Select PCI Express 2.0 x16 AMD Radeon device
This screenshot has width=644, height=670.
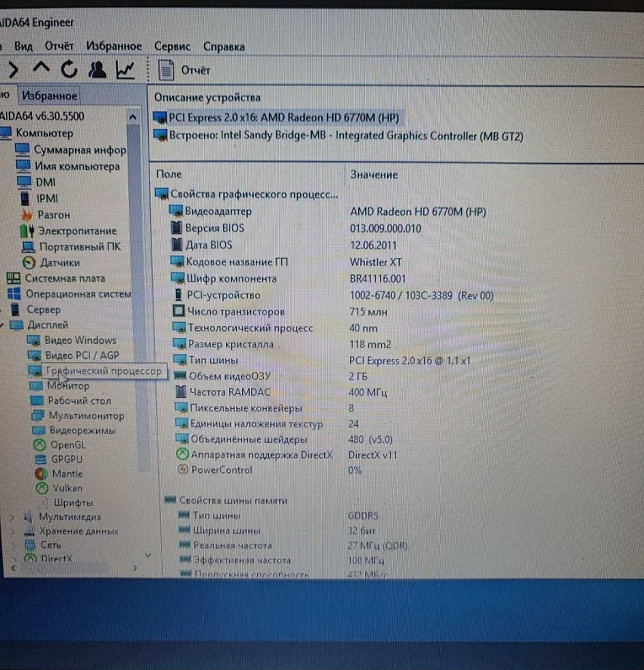[x=277, y=118]
